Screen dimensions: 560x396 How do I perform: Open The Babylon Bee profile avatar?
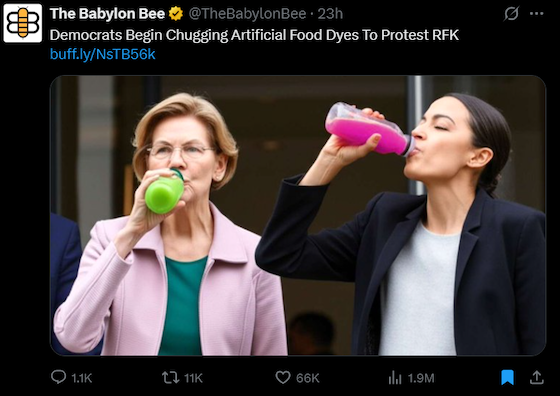[23, 23]
